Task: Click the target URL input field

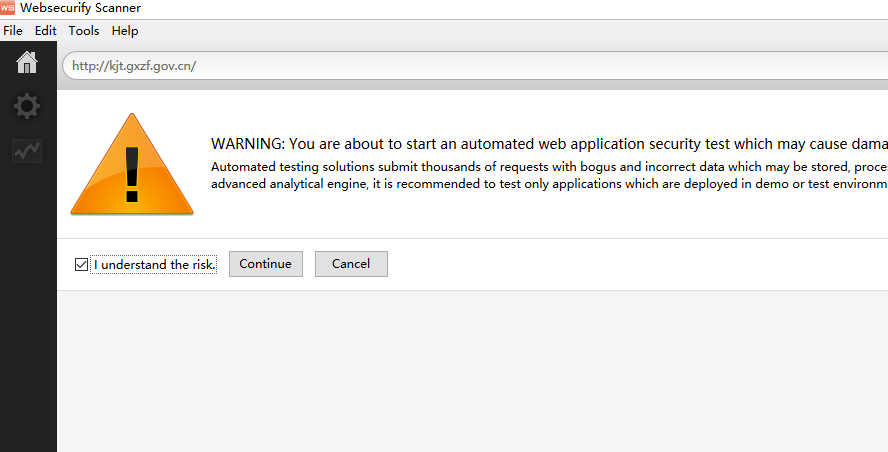Action: 475,66
